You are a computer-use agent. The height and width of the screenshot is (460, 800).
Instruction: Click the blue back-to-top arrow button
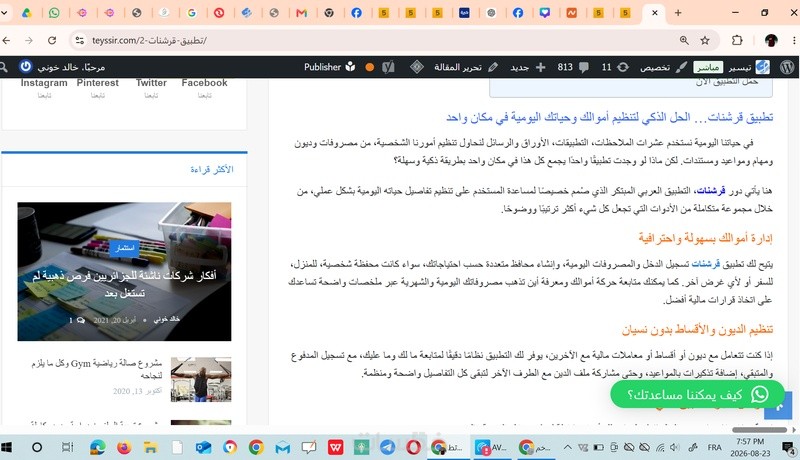tap(779, 406)
